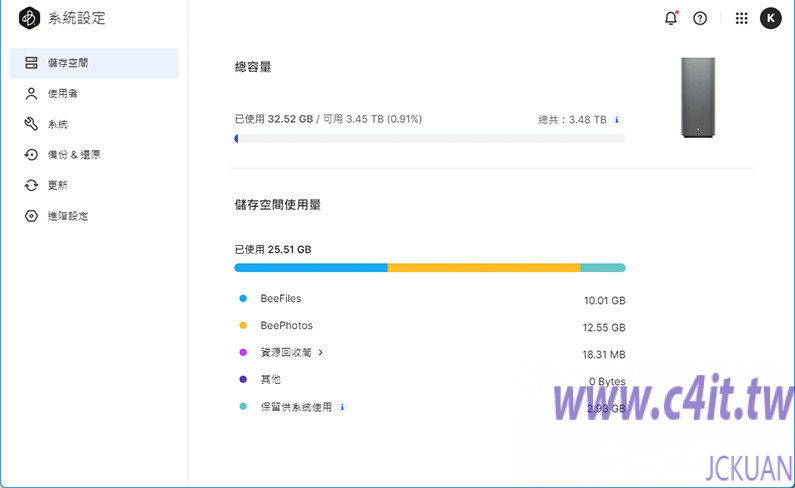Click the info icon beside 保留供系統使用
795x488 pixels.
coord(342,407)
